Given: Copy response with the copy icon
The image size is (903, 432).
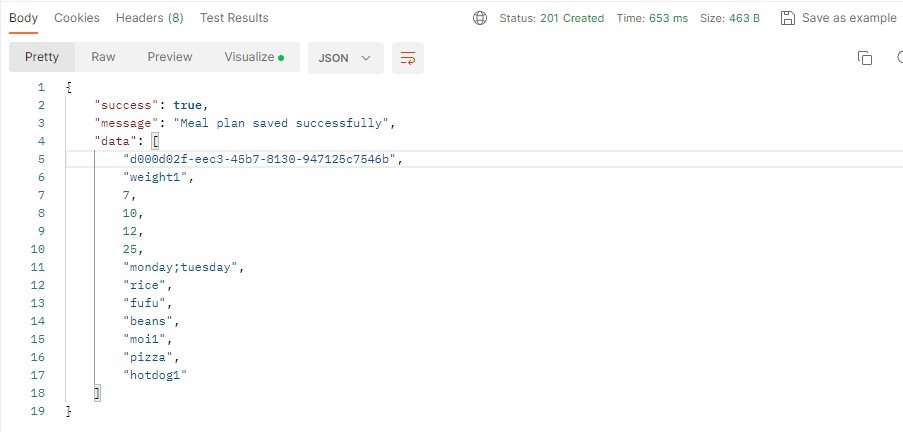Looking at the screenshot, I should pos(865,58).
